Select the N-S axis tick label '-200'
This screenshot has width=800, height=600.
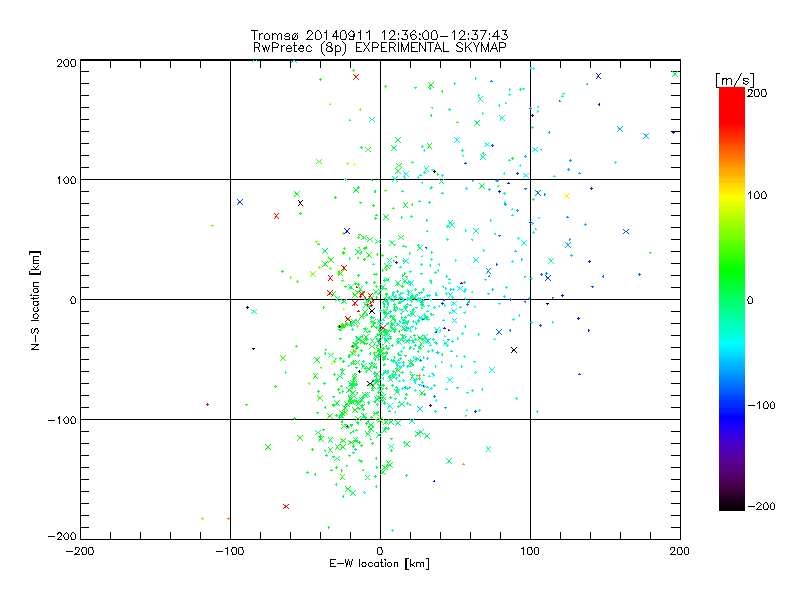tap(62, 536)
